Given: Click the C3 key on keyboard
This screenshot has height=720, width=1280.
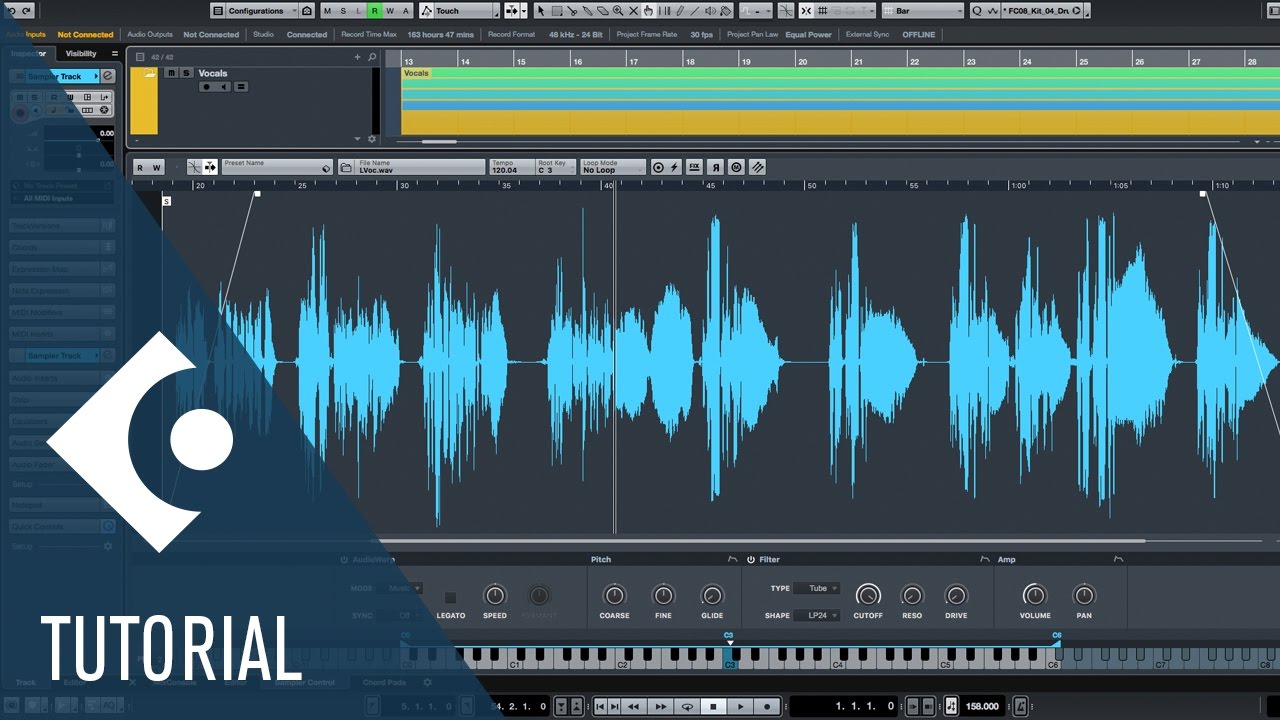Looking at the screenshot, I should click(x=730, y=657).
